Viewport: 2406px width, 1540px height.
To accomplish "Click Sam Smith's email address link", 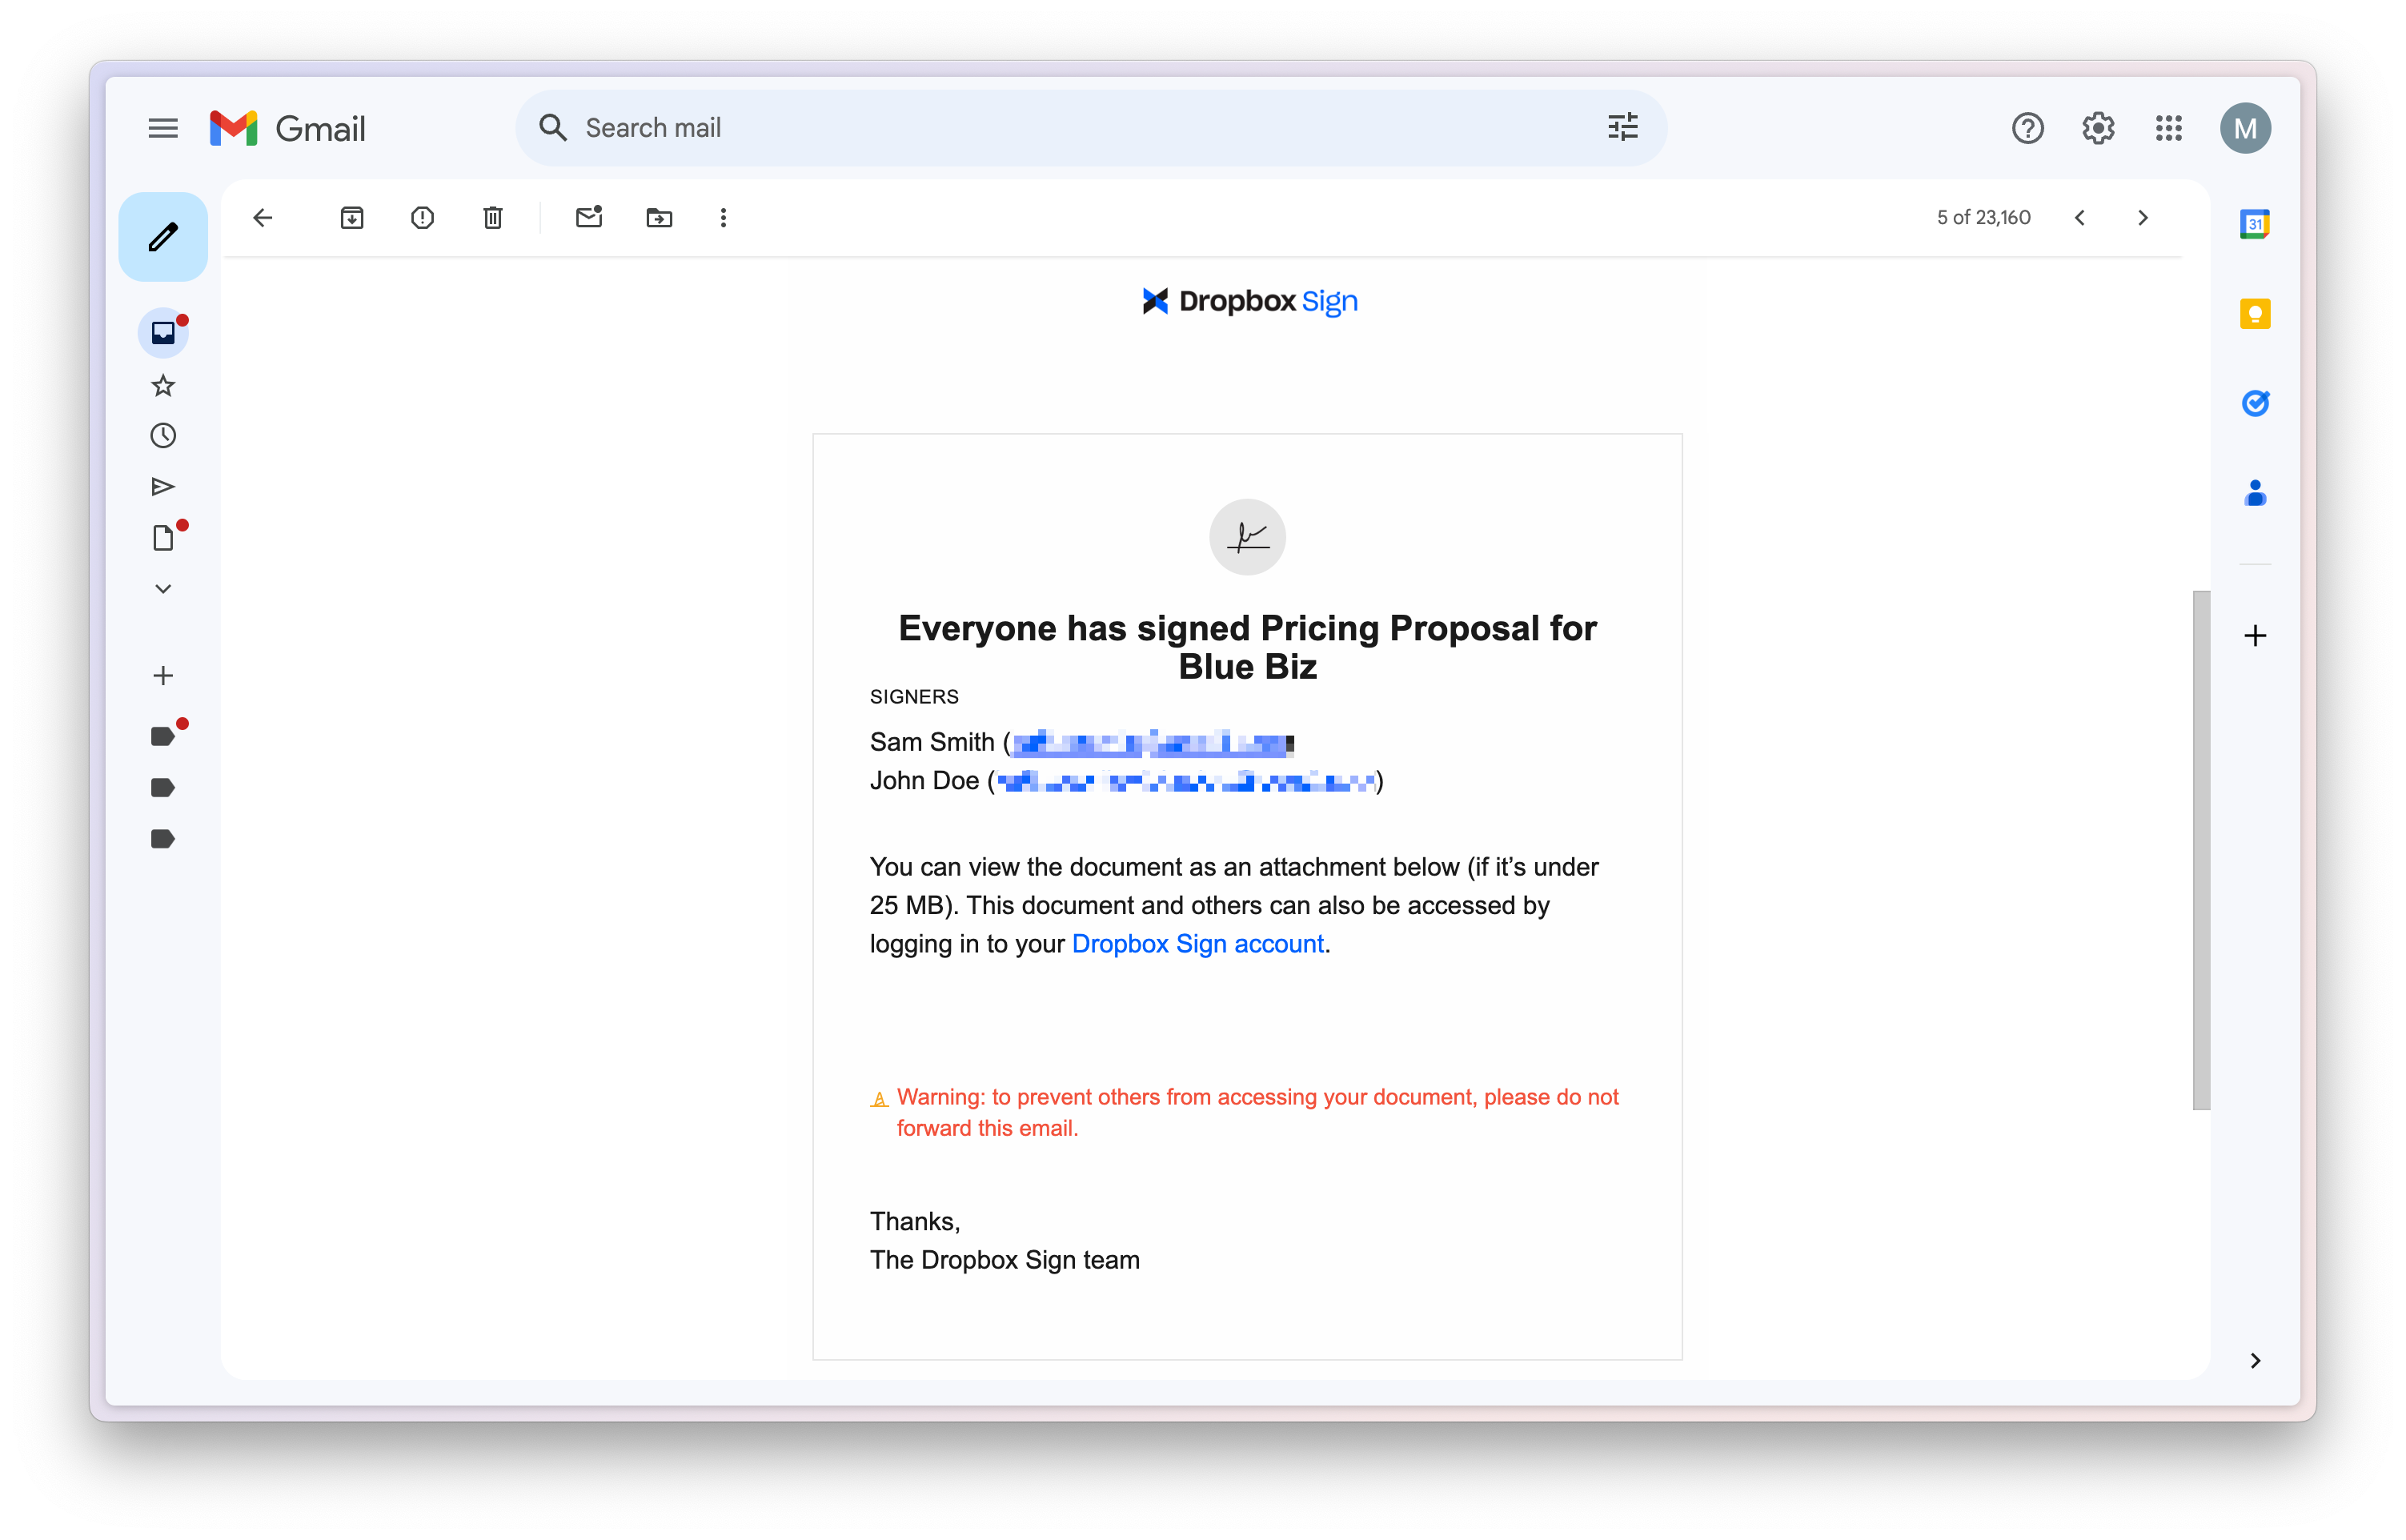I will (1153, 743).
